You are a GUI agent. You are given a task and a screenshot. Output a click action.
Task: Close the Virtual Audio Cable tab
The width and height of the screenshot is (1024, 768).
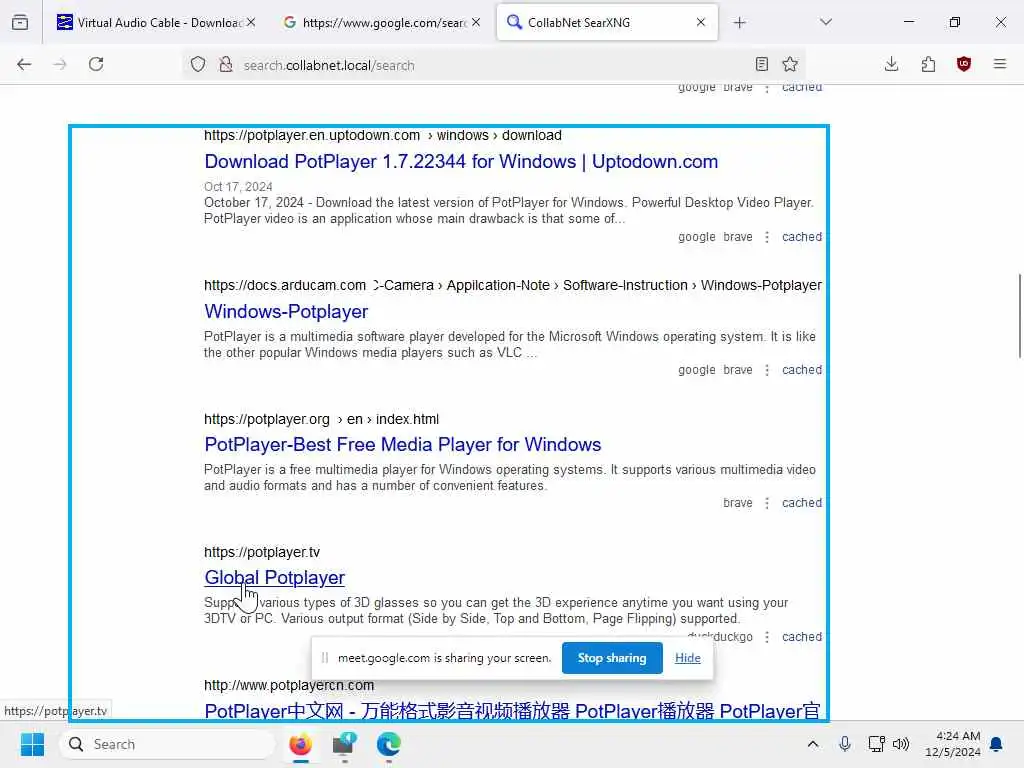click(x=251, y=22)
